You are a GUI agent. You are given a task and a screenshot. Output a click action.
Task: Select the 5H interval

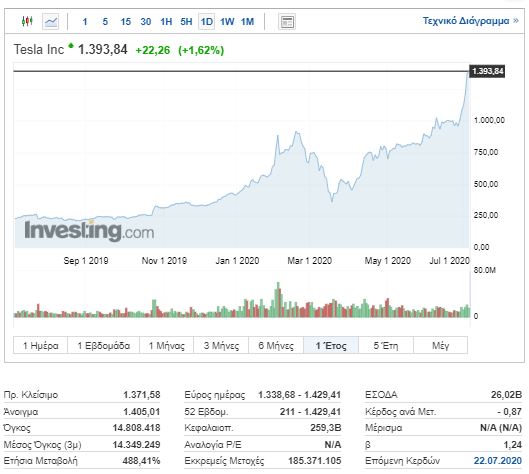coord(186,22)
